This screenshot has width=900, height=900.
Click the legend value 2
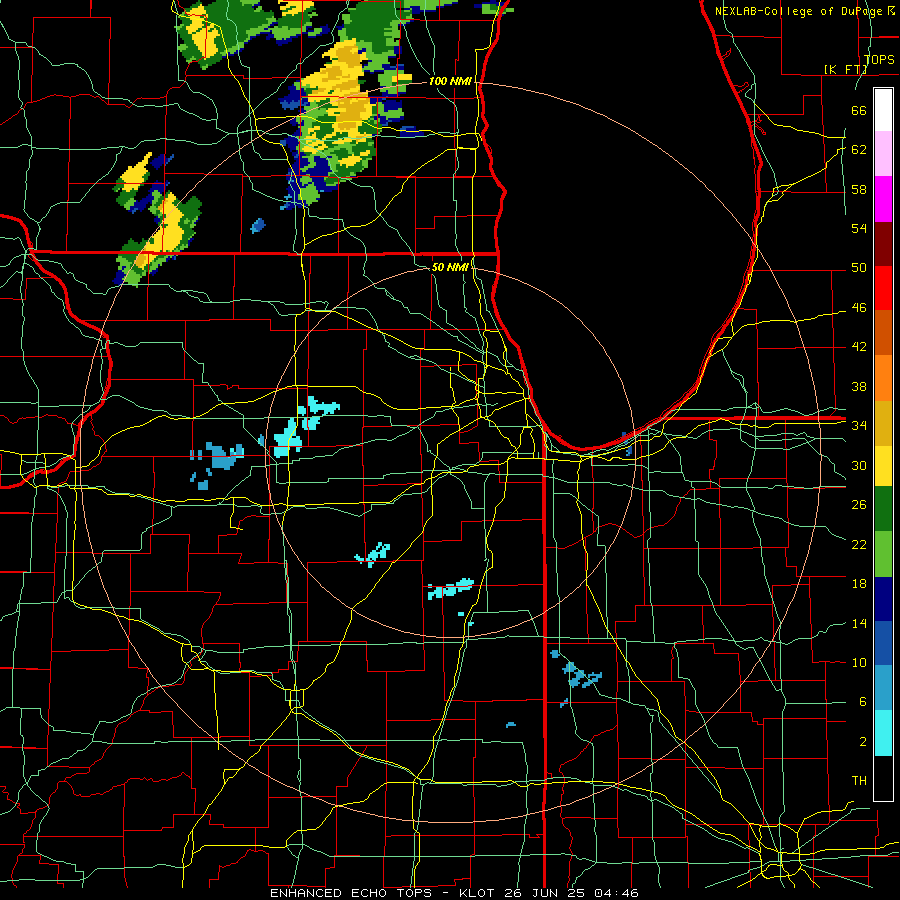tap(862, 741)
